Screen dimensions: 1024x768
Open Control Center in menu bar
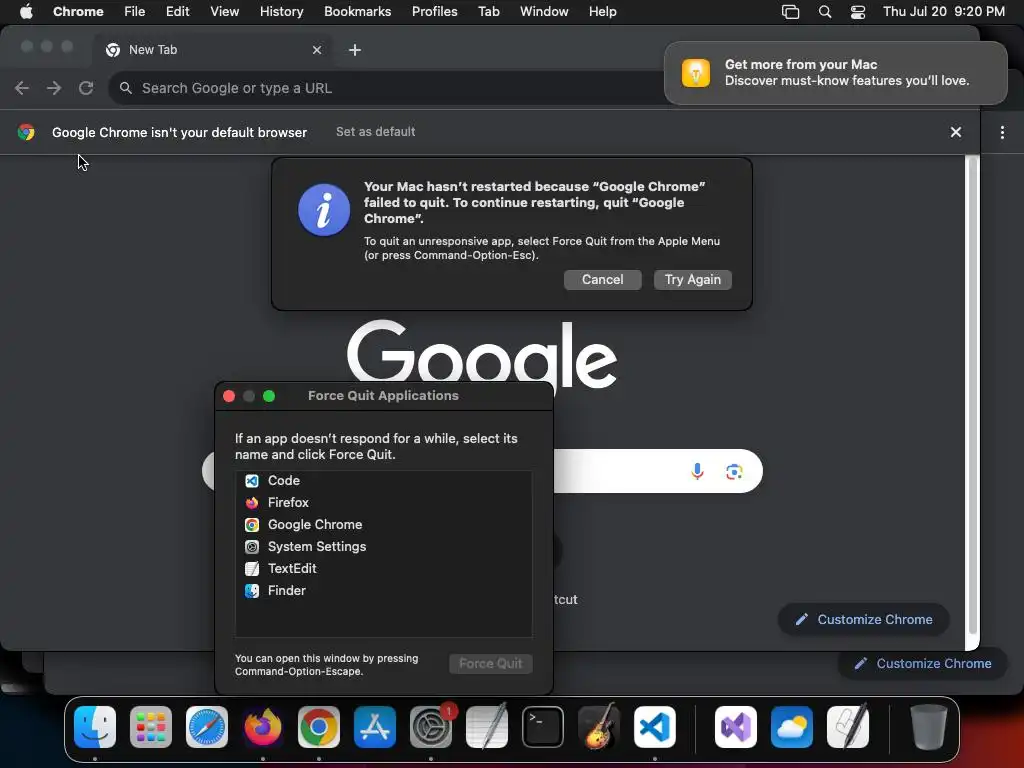coord(857,12)
